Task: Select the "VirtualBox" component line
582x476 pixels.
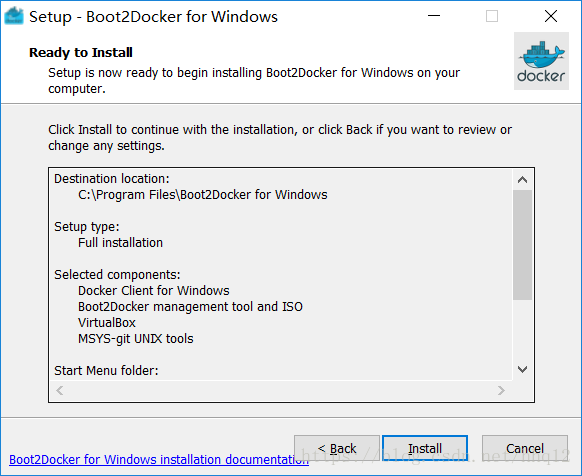Action: (x=107, y=323)
